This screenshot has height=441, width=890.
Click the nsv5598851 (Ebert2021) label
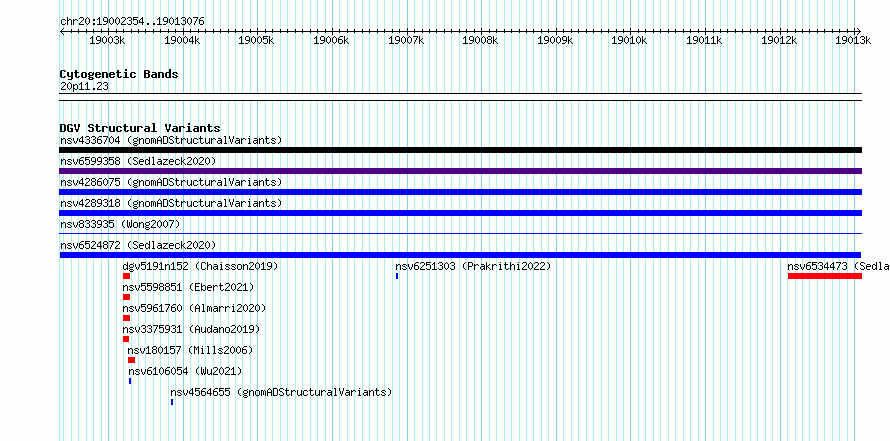(x=188, y=287)
